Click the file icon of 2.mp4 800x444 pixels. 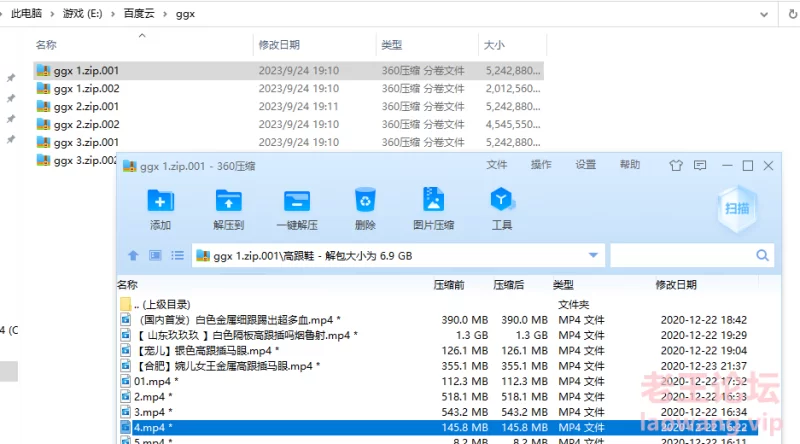coord(126,397)
